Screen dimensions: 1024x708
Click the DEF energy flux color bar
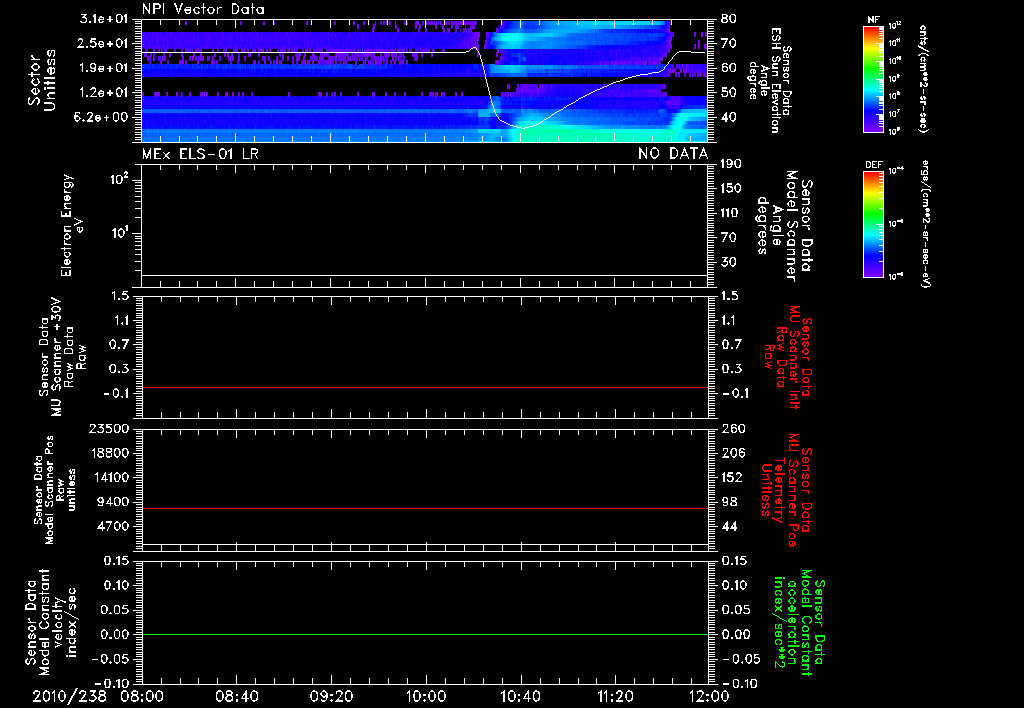point(873,223)
